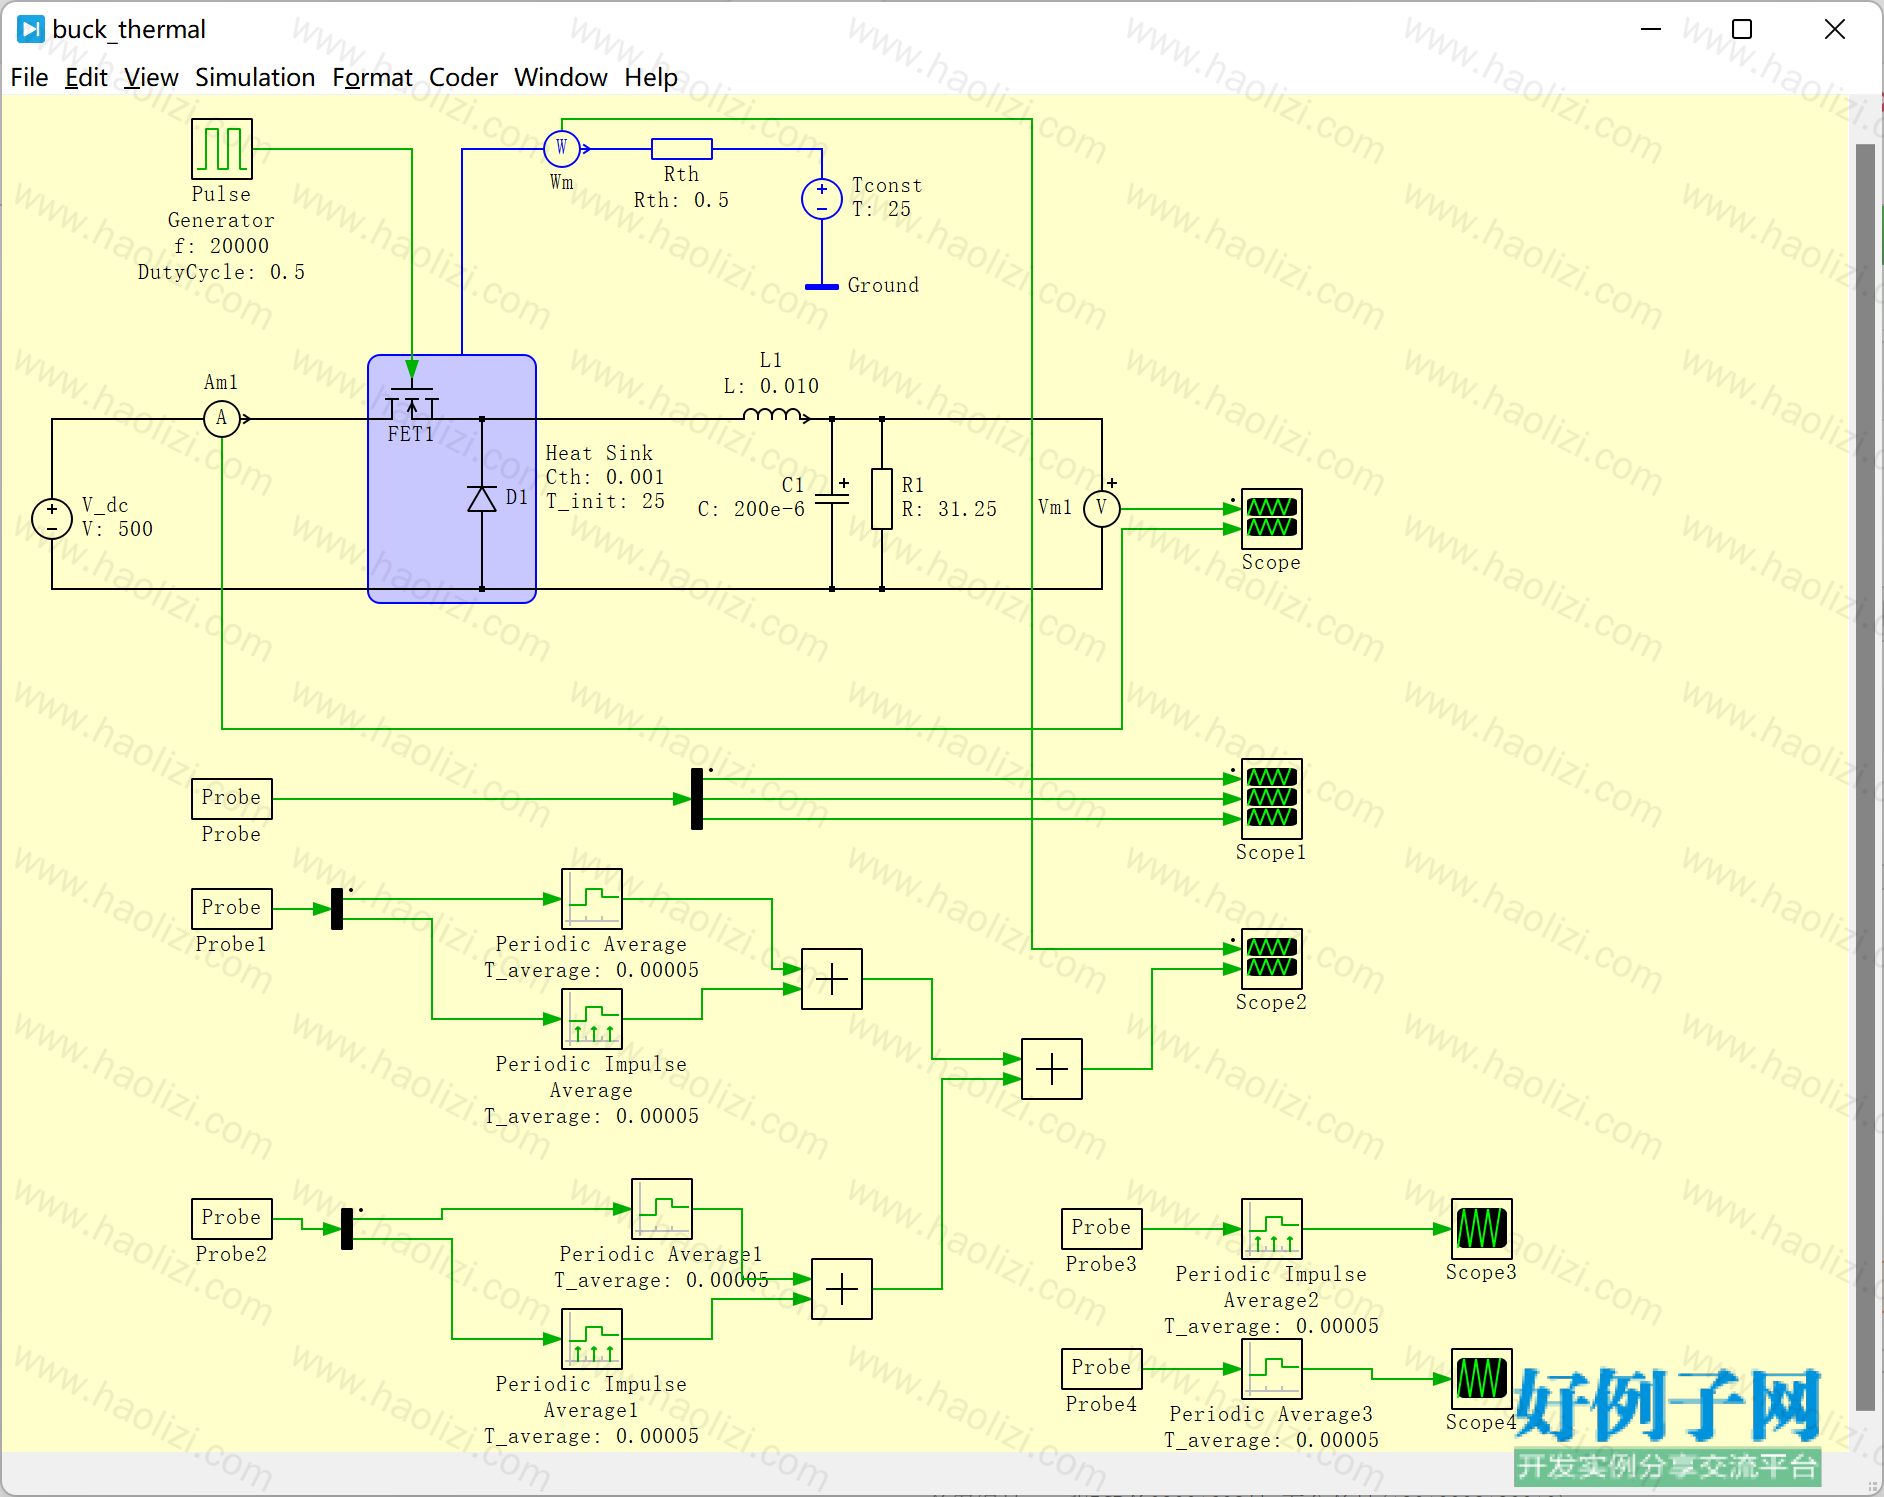This screenshot has height=1497, width=1884.
Task: Open the Format menu
Action: (372, 77)
